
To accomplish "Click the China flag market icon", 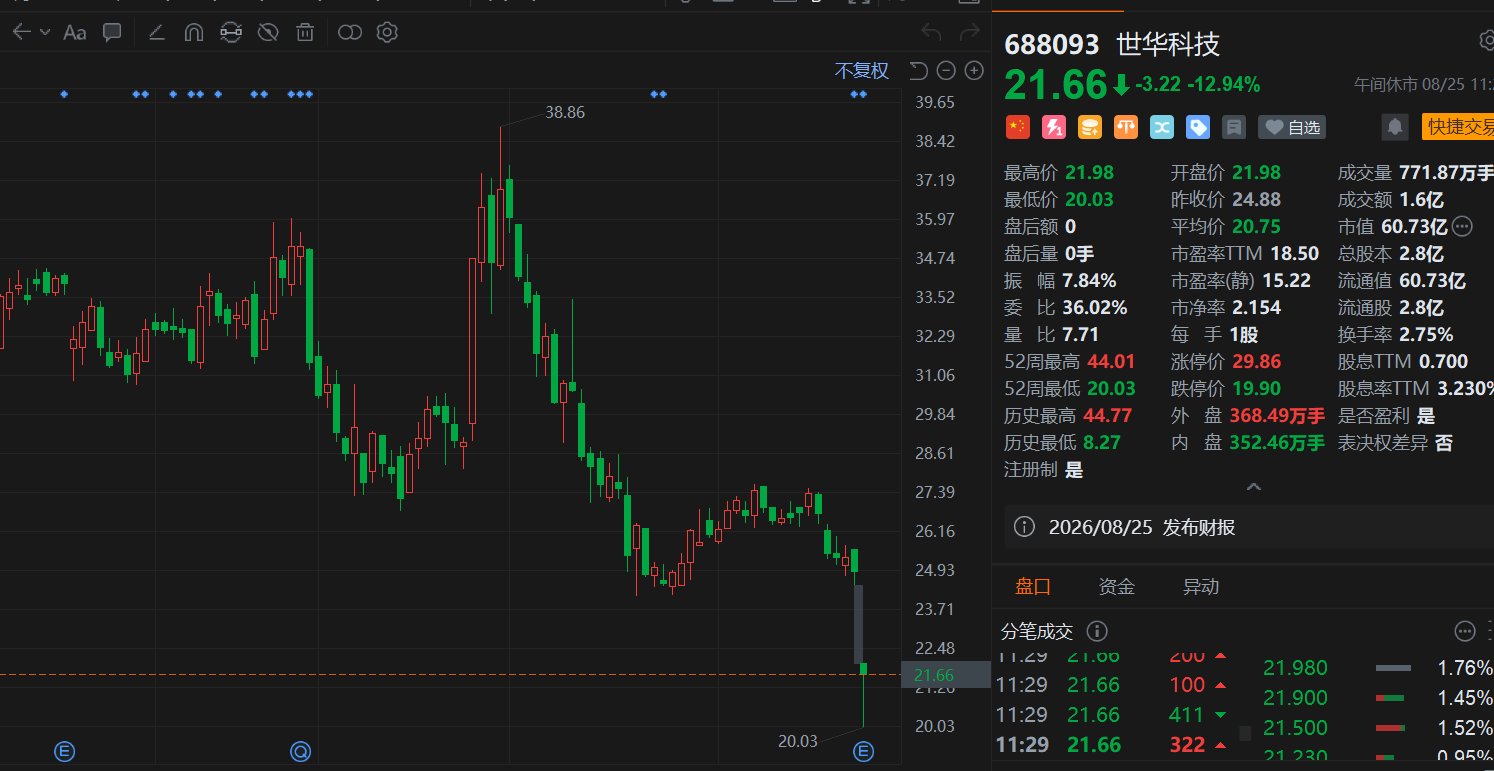I will click(1017, 127).
